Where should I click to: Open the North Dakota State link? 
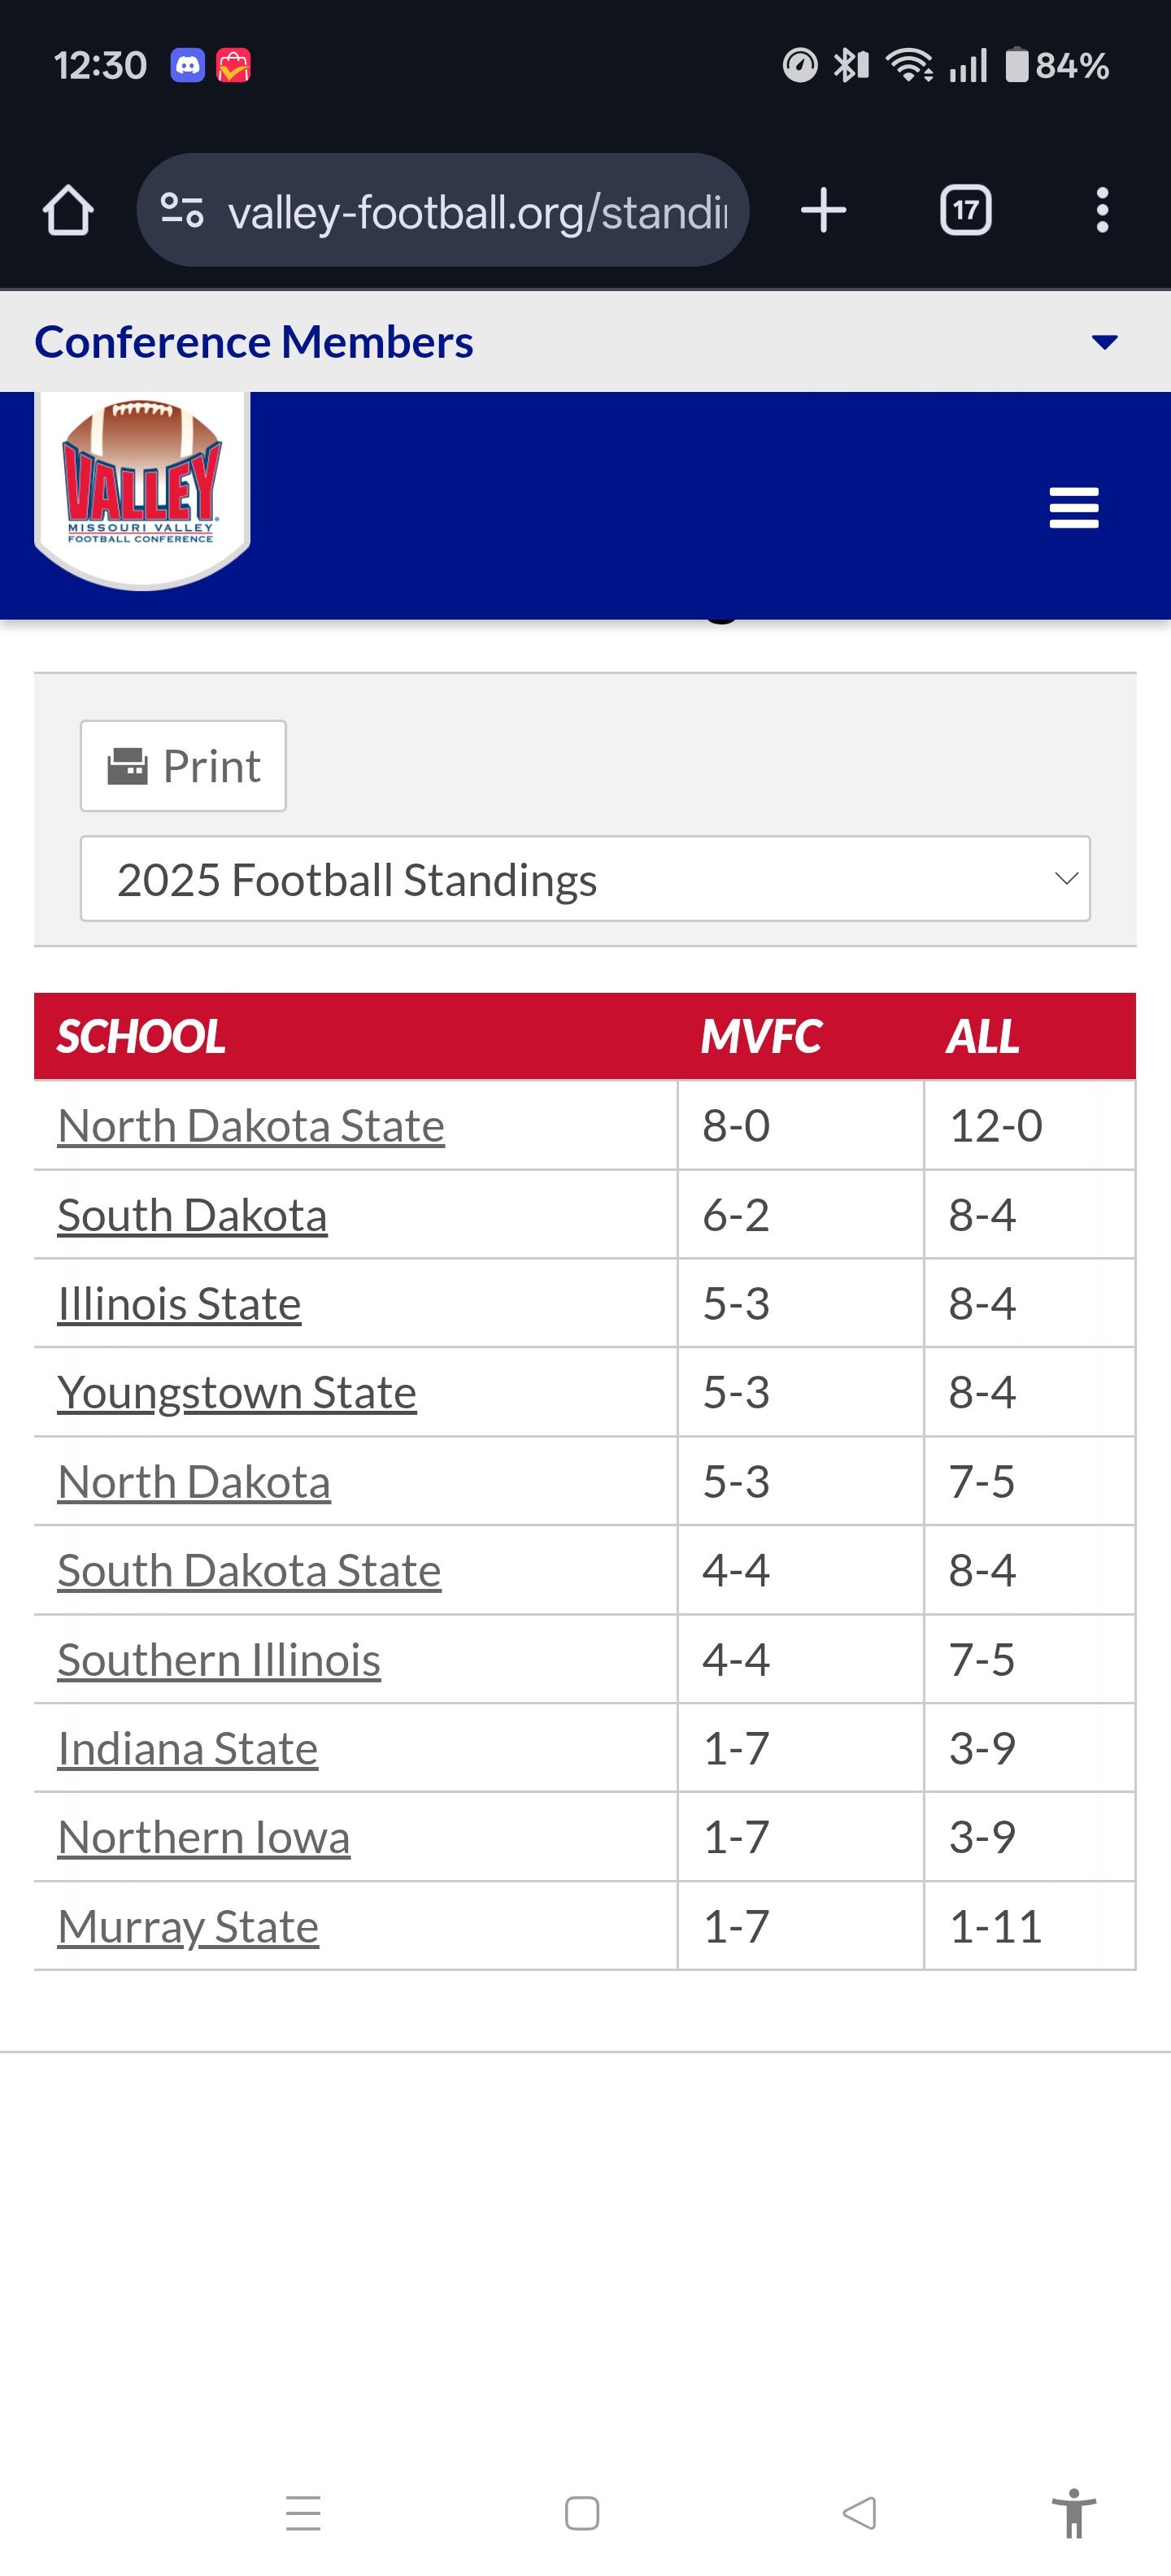251,1126
